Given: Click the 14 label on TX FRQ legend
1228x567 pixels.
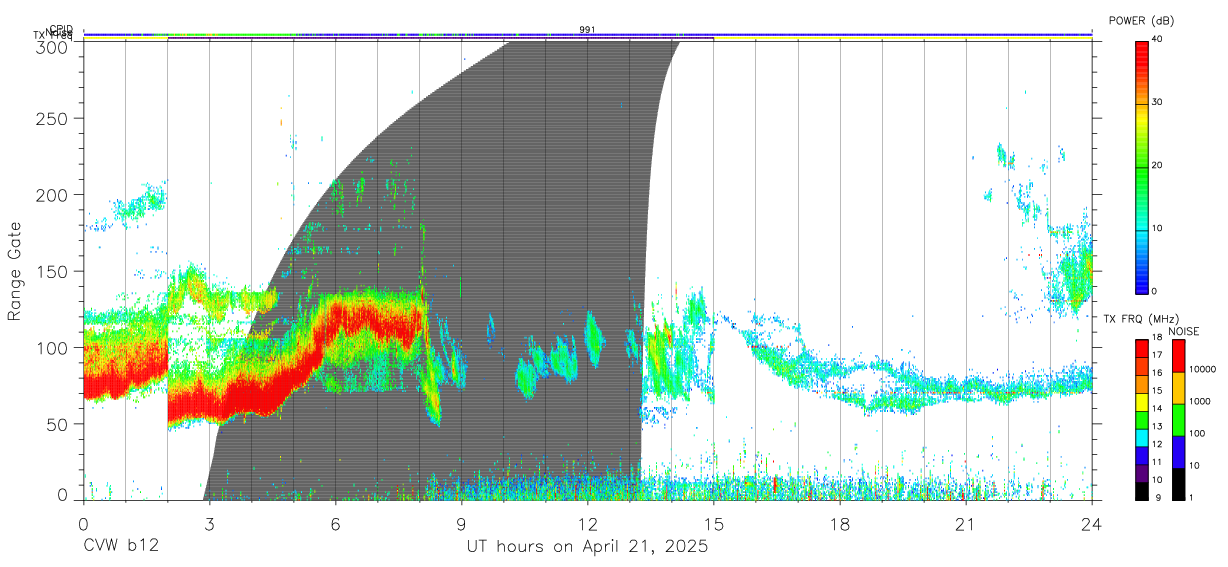Looking at the screenshot, I should point(1158,409).
